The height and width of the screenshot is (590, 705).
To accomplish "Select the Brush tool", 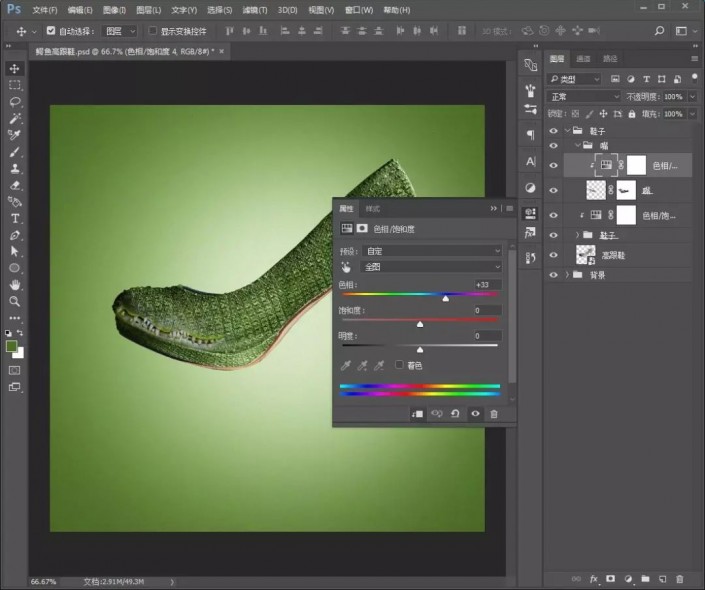I will pos(14,152).
